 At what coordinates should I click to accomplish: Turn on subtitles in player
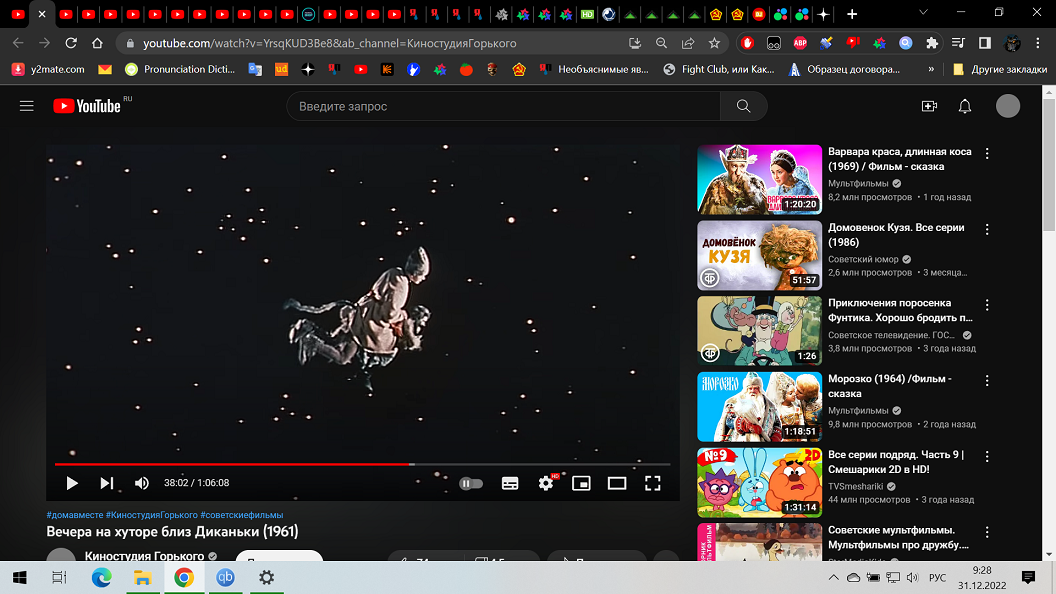(x=510, y=484)
